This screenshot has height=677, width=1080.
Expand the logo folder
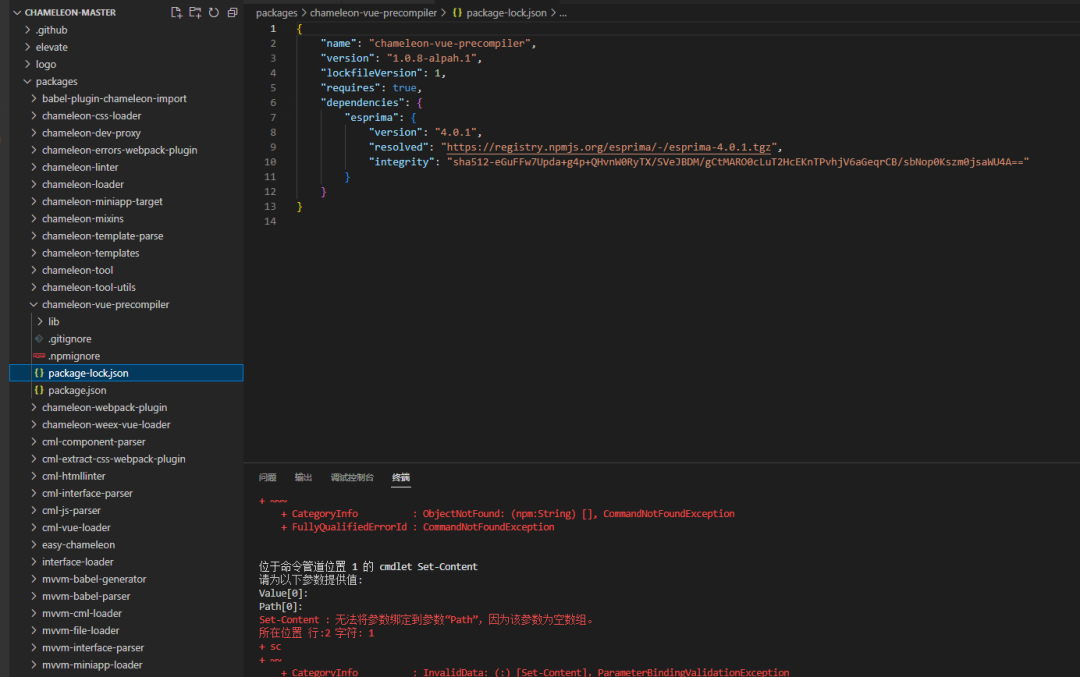pos(28,64)
